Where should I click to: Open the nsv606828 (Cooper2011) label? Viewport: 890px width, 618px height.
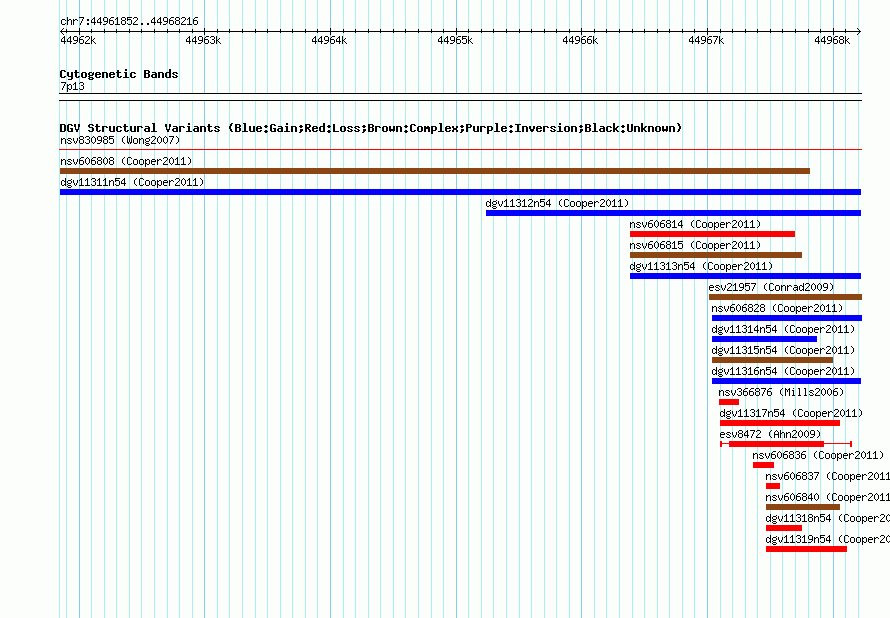pos(777,308)
